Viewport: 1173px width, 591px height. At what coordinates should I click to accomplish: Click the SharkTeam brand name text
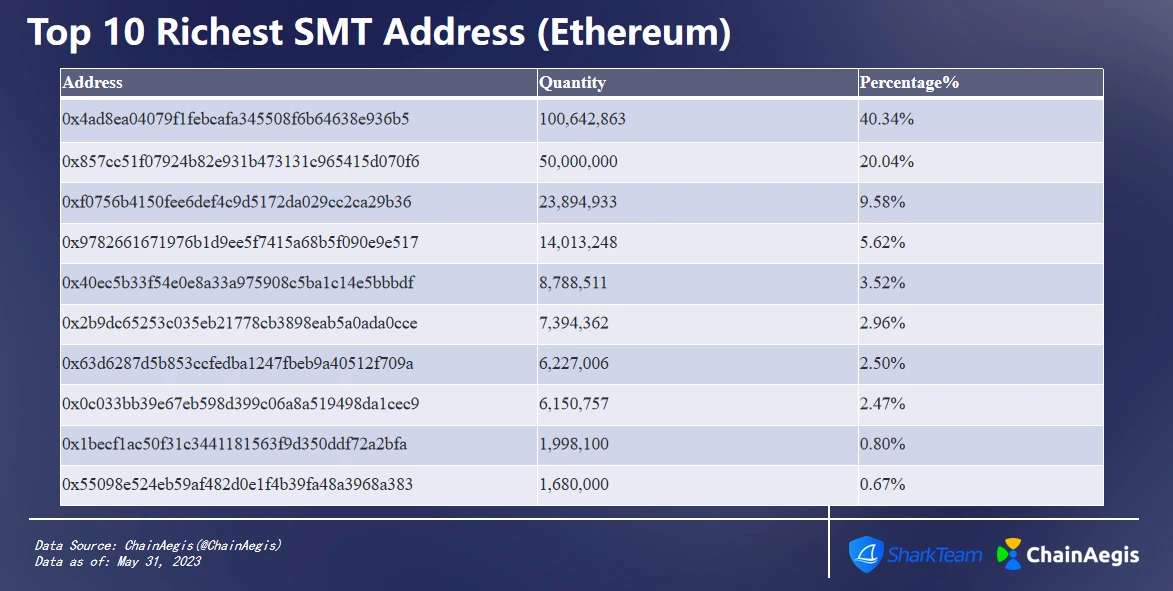(934, 555)
